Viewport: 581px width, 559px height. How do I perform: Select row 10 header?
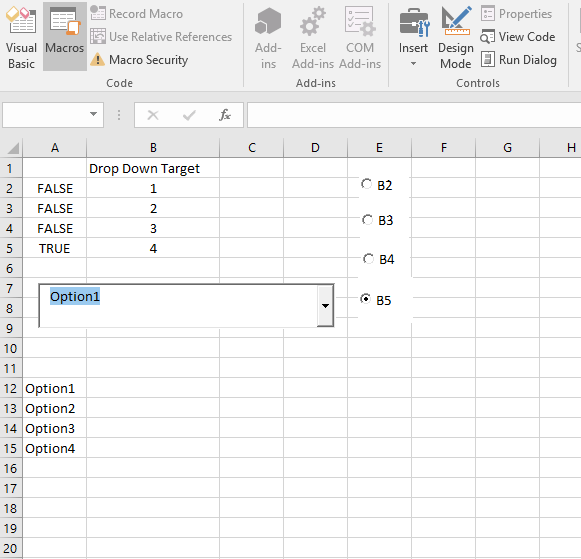coord(10,349)
